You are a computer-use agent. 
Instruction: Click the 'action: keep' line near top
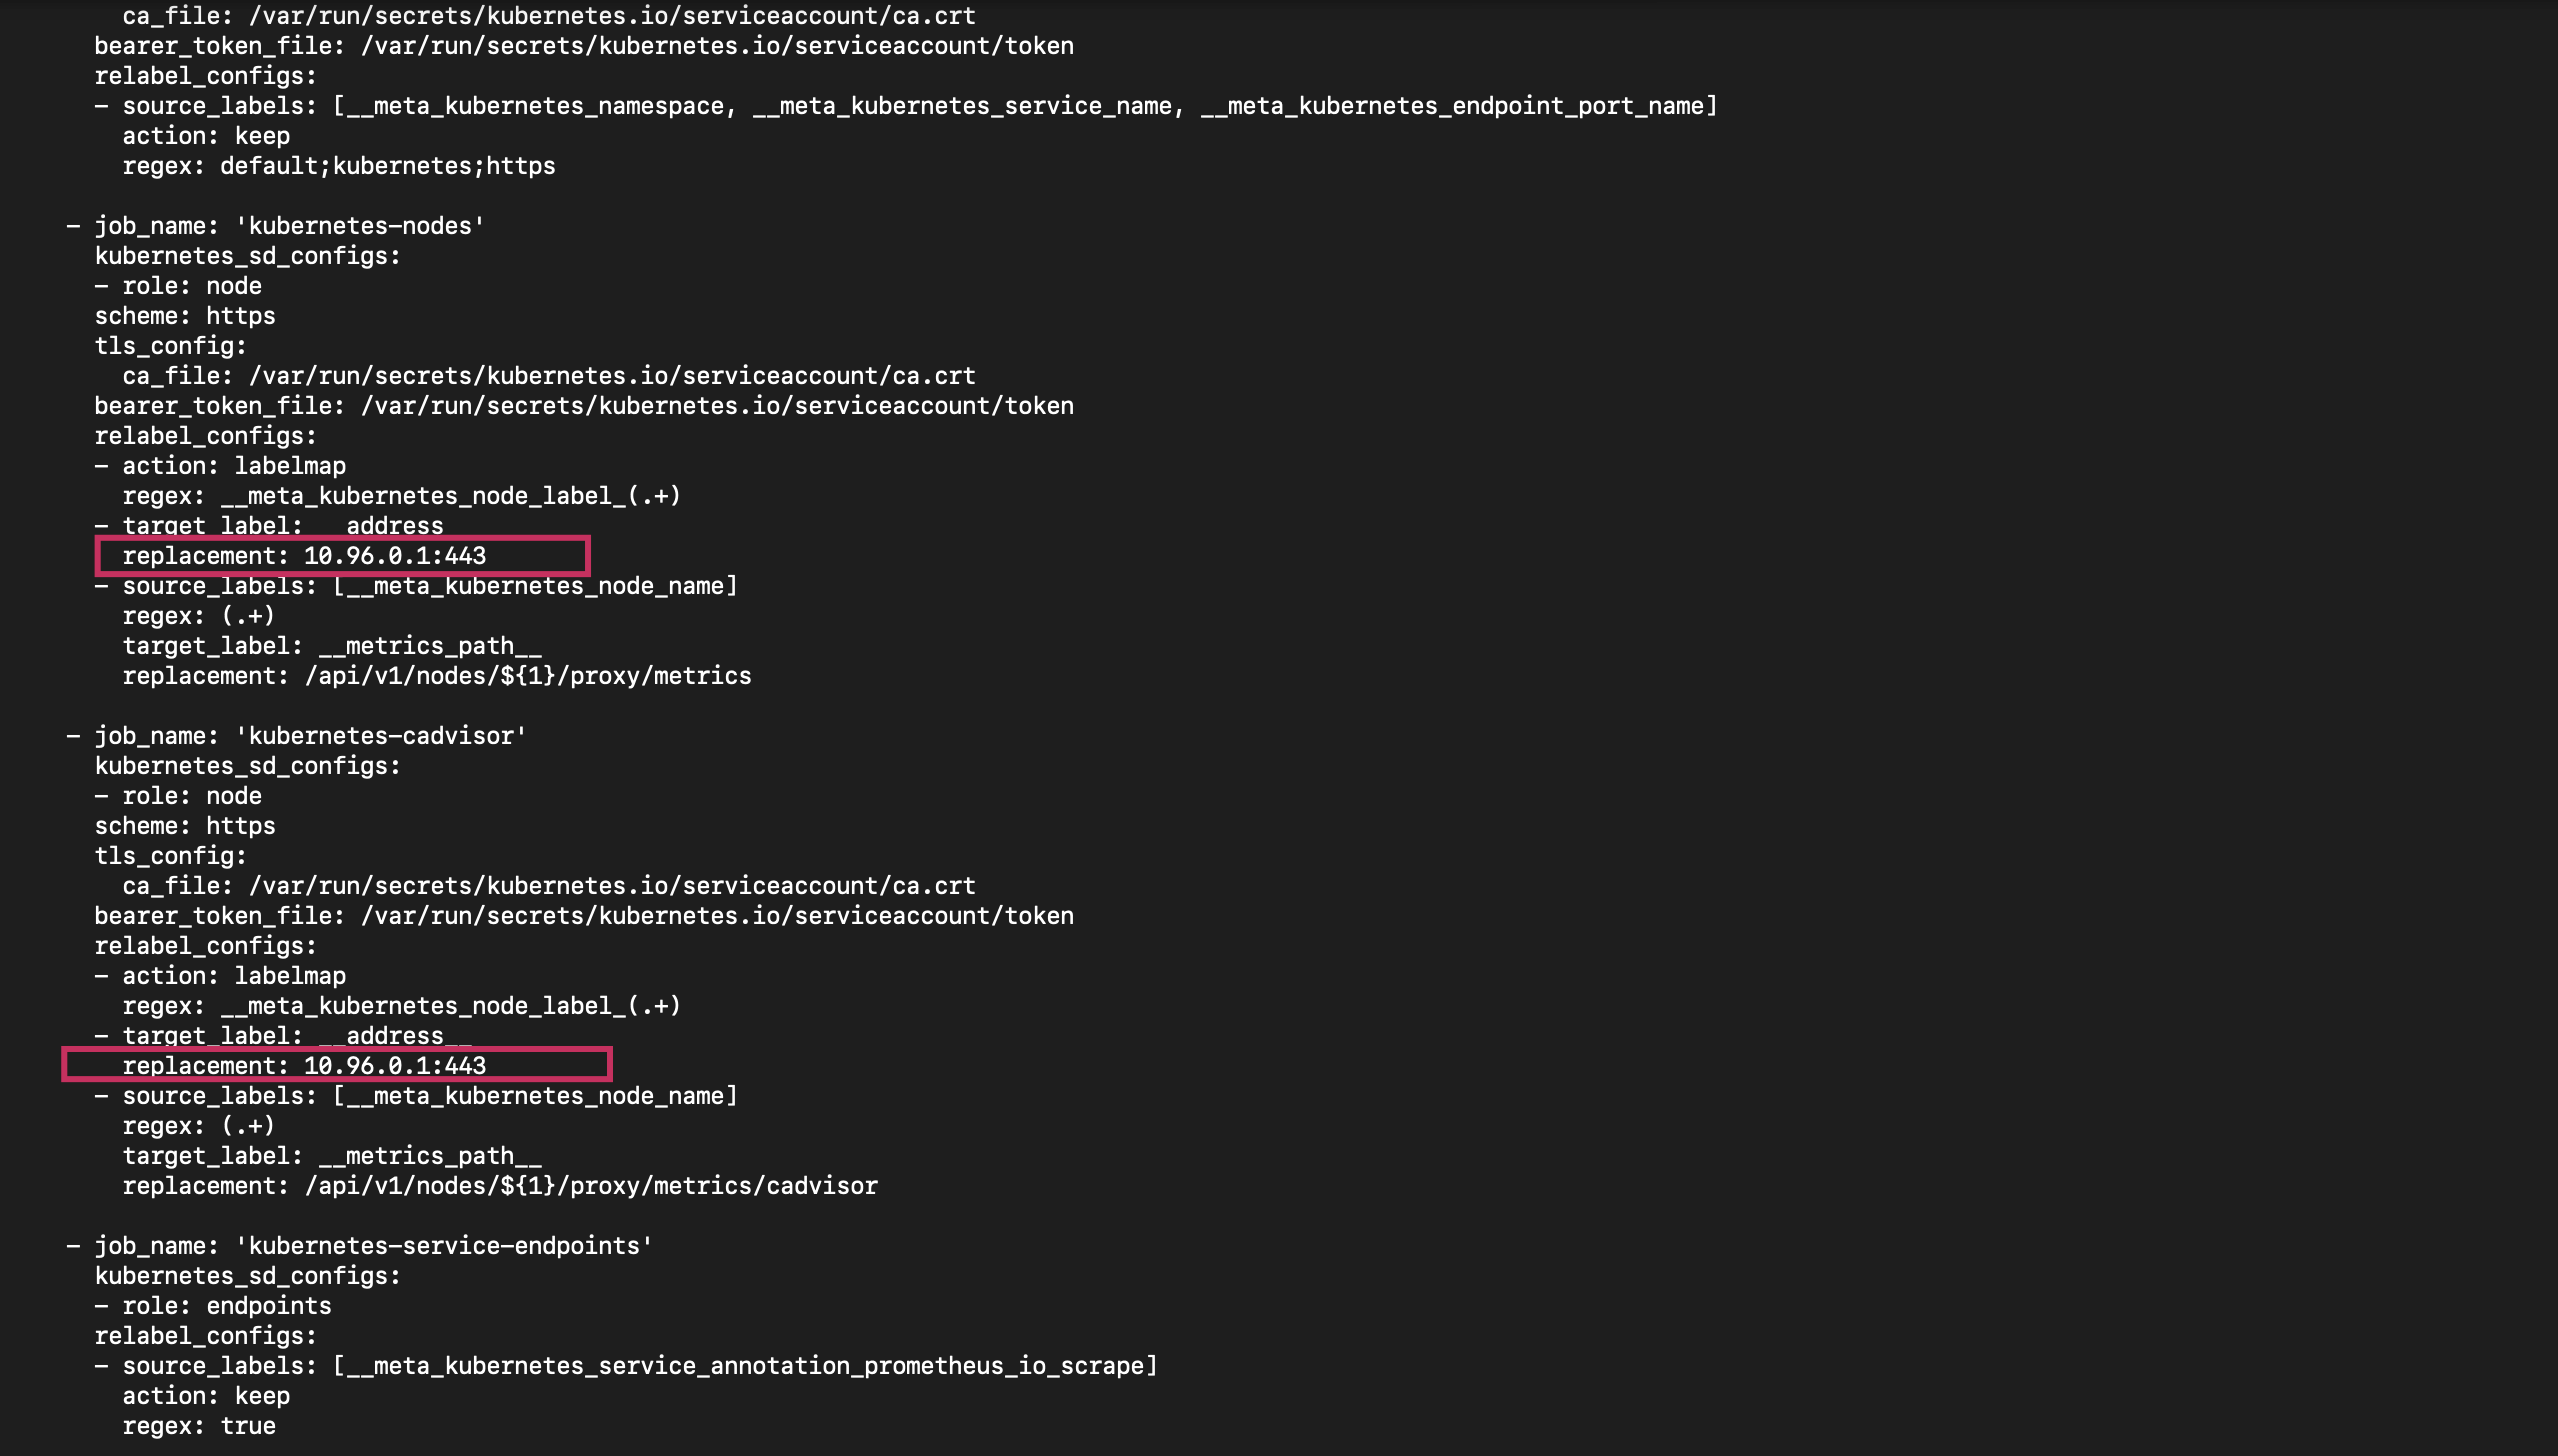[206, 136]
